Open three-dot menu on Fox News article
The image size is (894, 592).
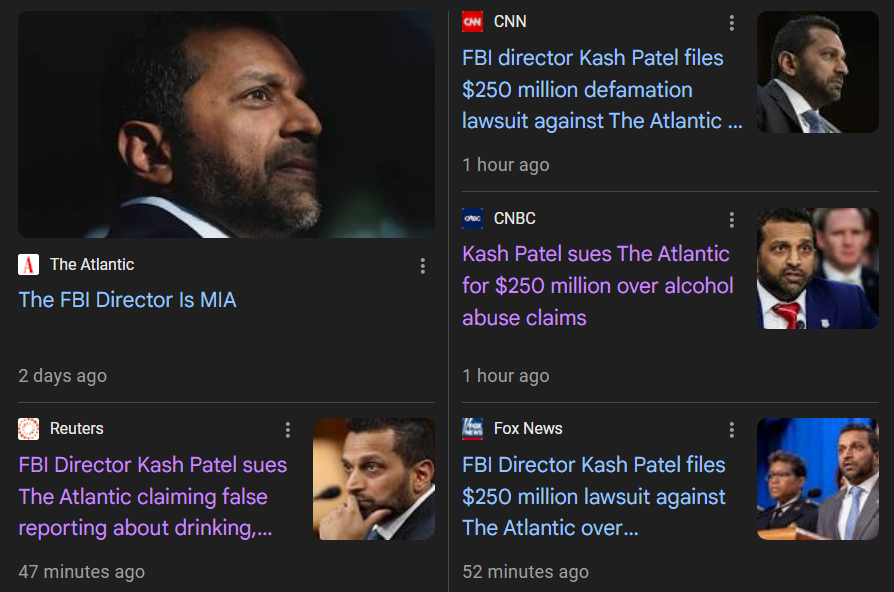pyautogui.click(x=732, y=430)
